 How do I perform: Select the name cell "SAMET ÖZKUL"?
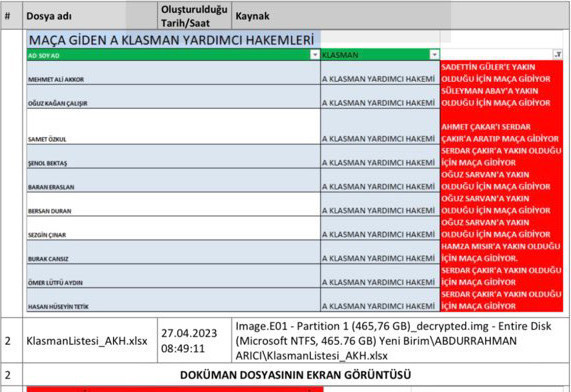point(173,127)
